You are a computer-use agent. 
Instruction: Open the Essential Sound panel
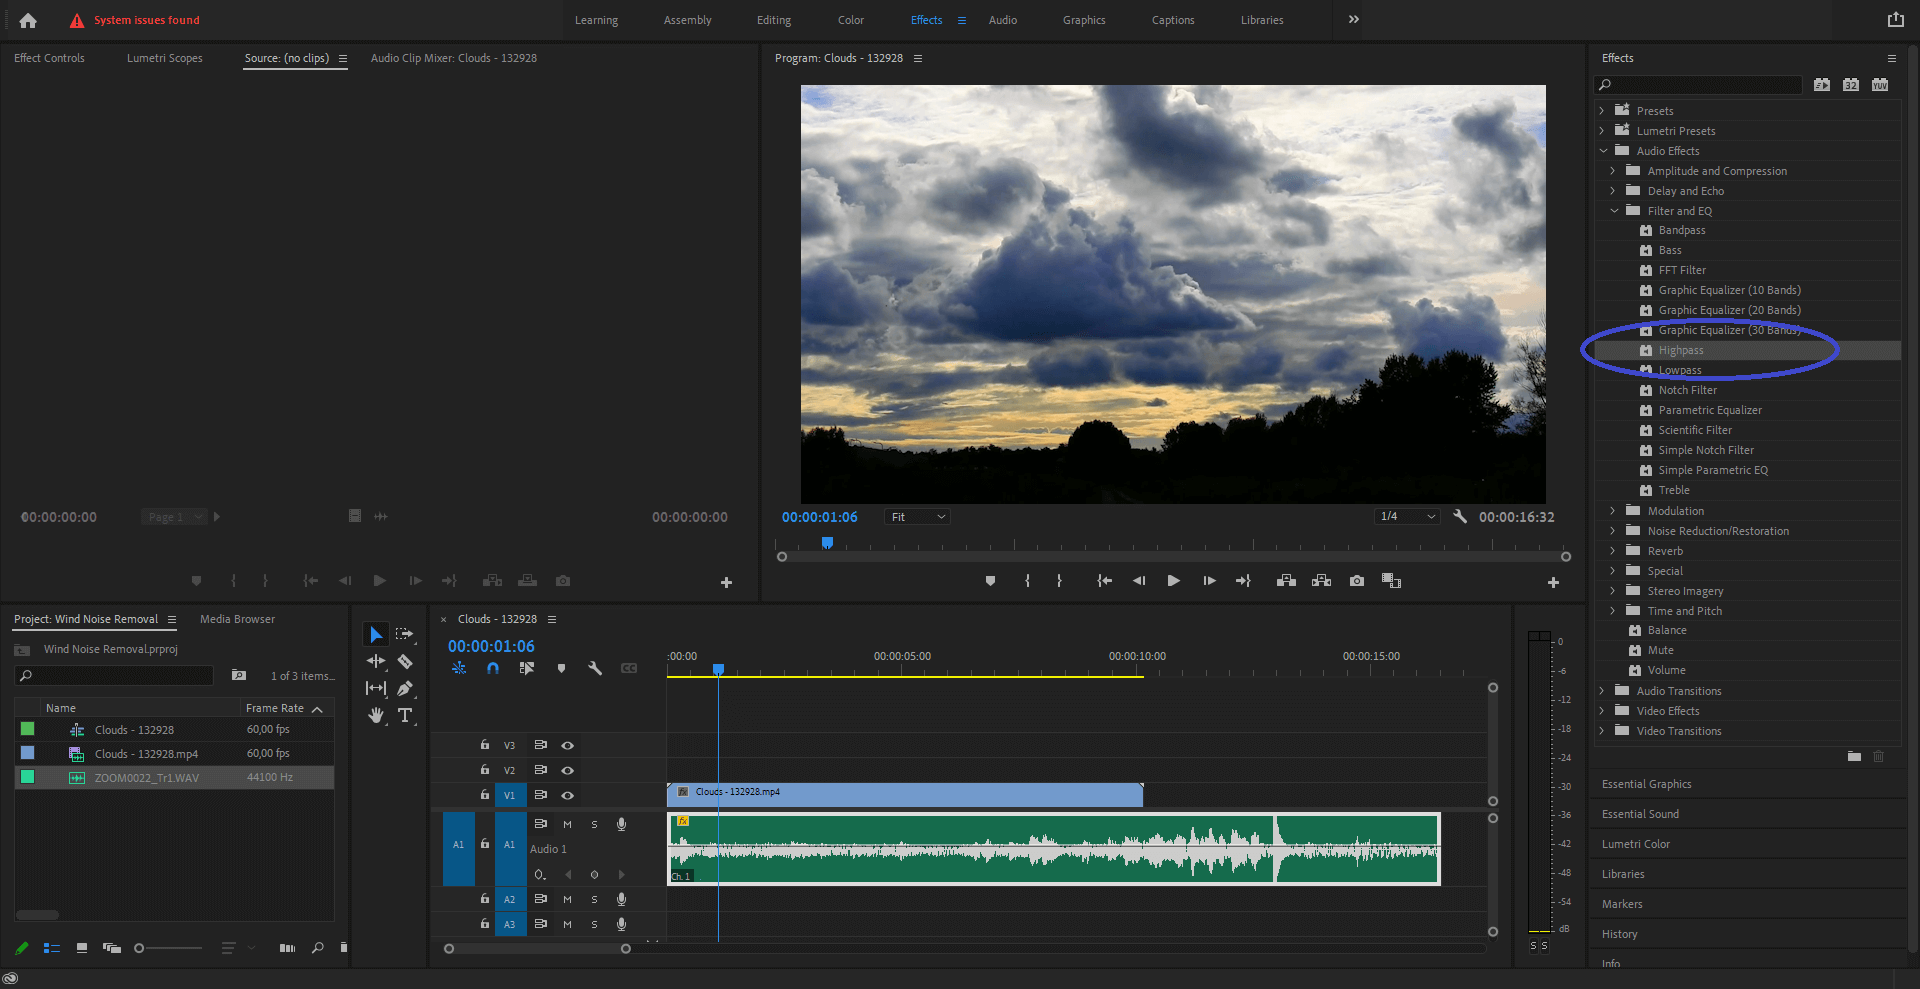pos(1640,813)
